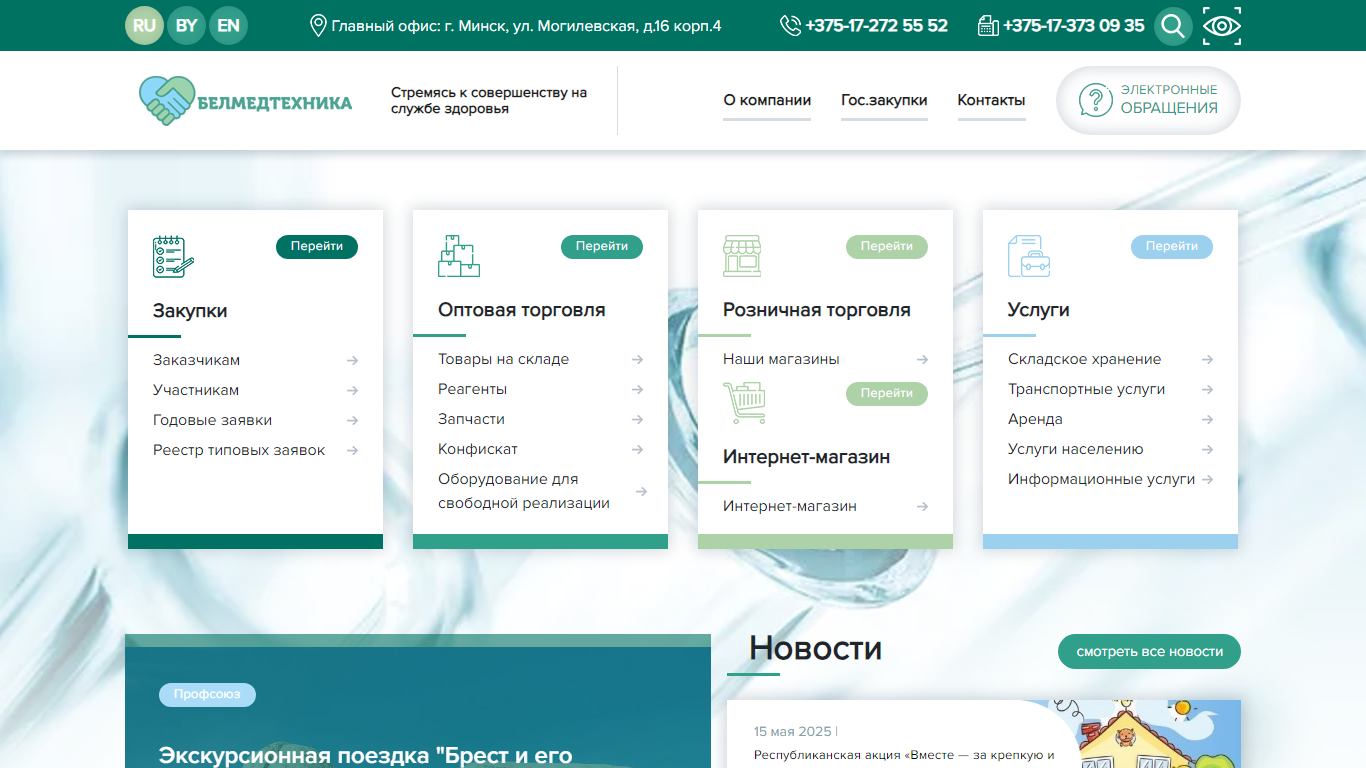Image resolution: width=1366 pixels, height=768 pixels.
Task: Click the fax machine icon
Action: [x=988, y=25]
